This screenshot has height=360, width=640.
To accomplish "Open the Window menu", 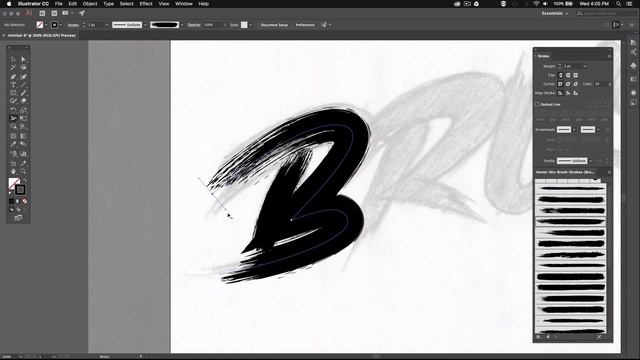I will tap(184, 4).
